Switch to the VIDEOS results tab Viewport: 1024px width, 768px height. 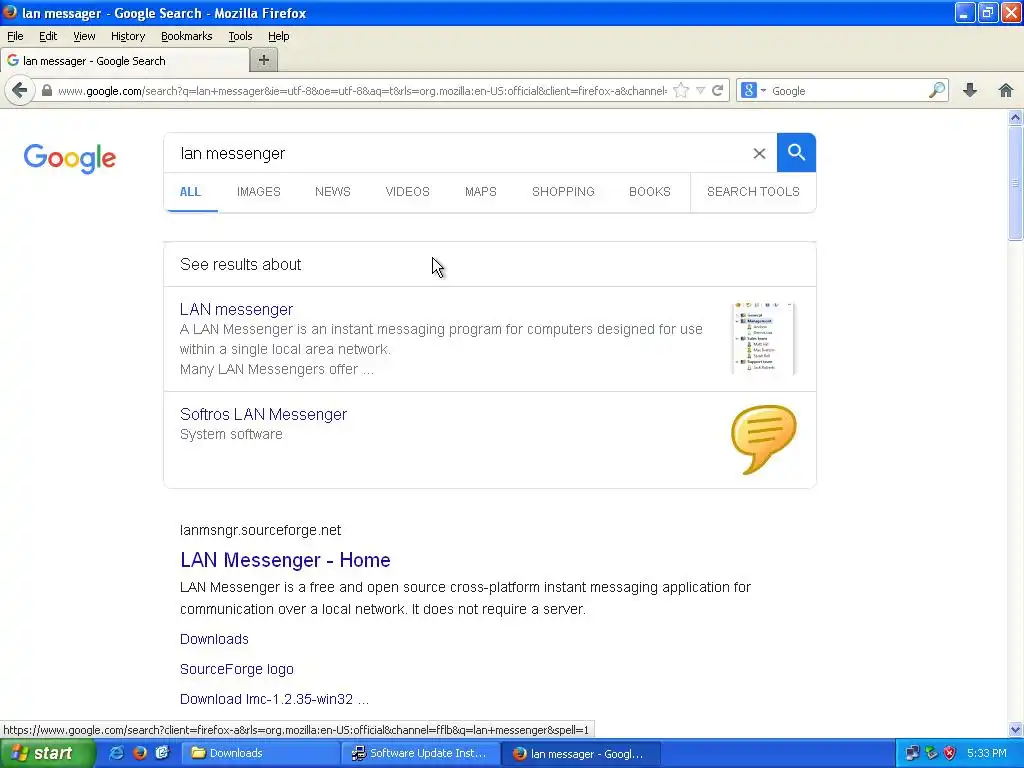(x=408, y=191)
